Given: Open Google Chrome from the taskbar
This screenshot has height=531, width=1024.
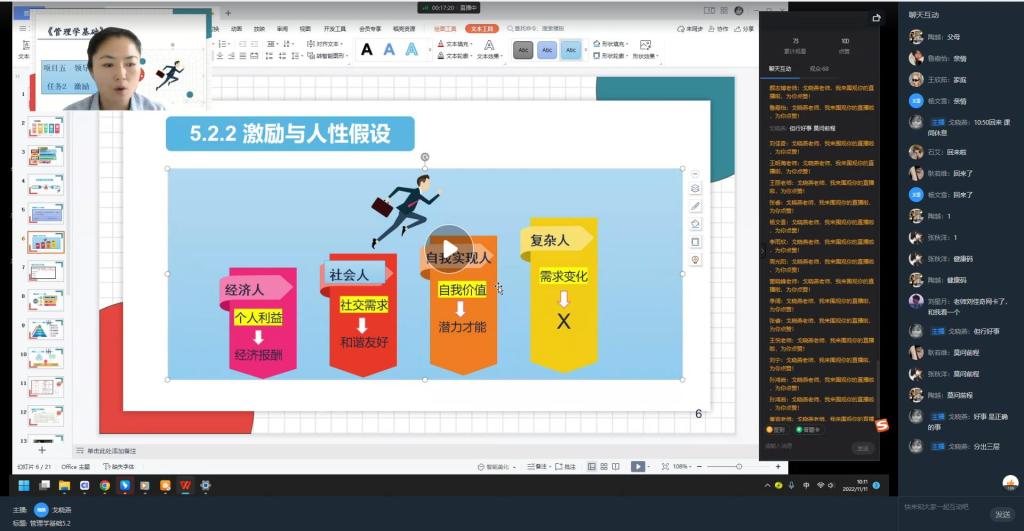Looking at the screenshot, I should point(105,486).
